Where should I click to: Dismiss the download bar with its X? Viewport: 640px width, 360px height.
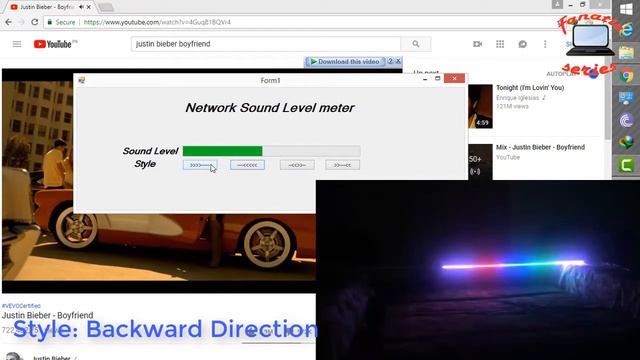point(398,61)
